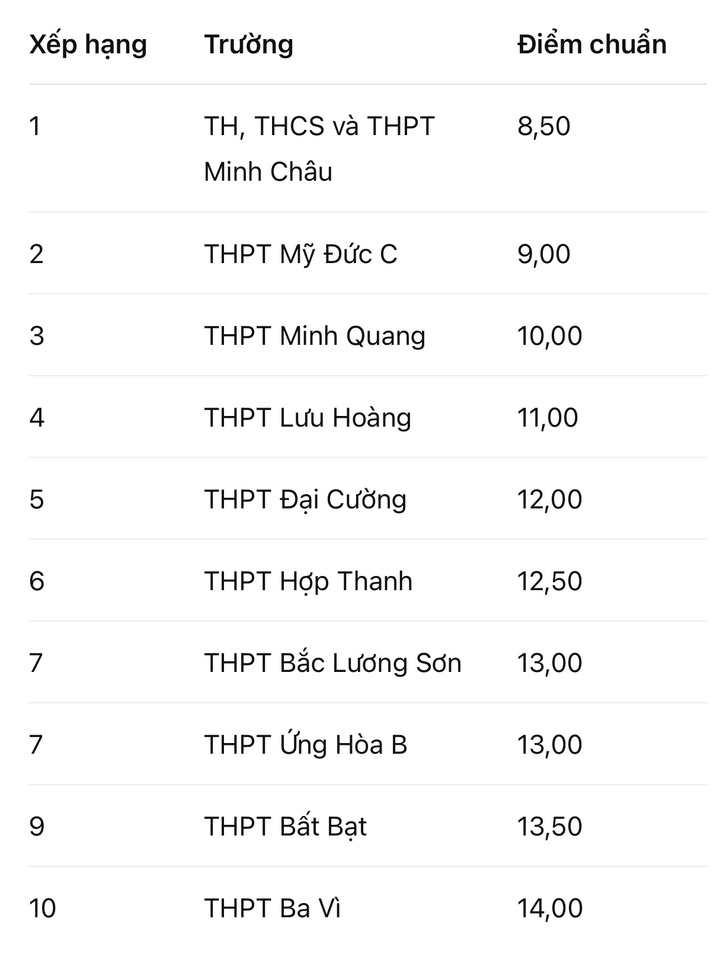Click rank number 10 in first column
720x970 pixels.
43,909
